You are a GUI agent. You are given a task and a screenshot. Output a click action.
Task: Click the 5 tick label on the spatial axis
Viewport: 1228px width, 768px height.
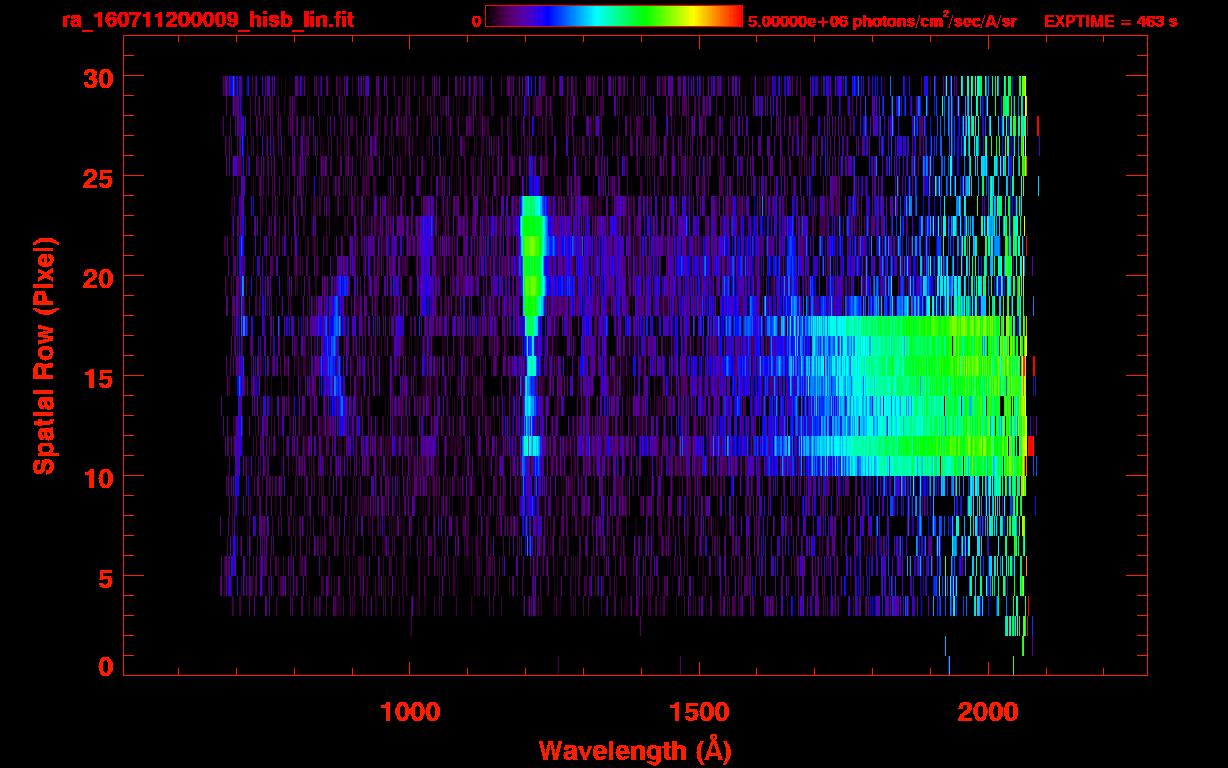click(x=103, y=577)
